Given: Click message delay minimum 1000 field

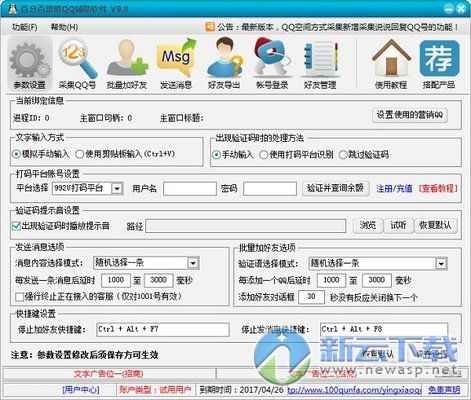Looking at the screenshot, I should pos(116,280).
